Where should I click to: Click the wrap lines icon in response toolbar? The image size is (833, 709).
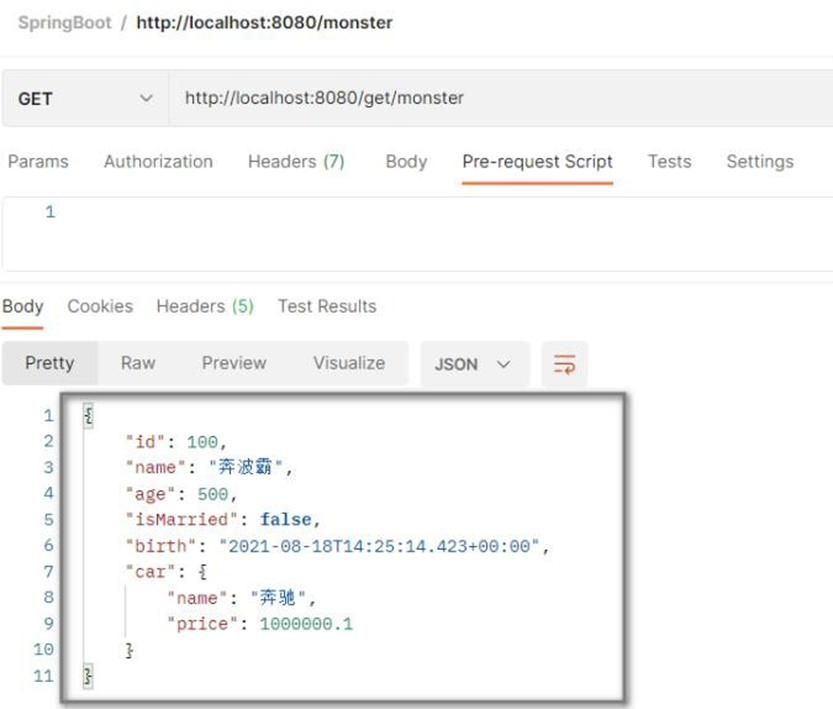[565, 365]
